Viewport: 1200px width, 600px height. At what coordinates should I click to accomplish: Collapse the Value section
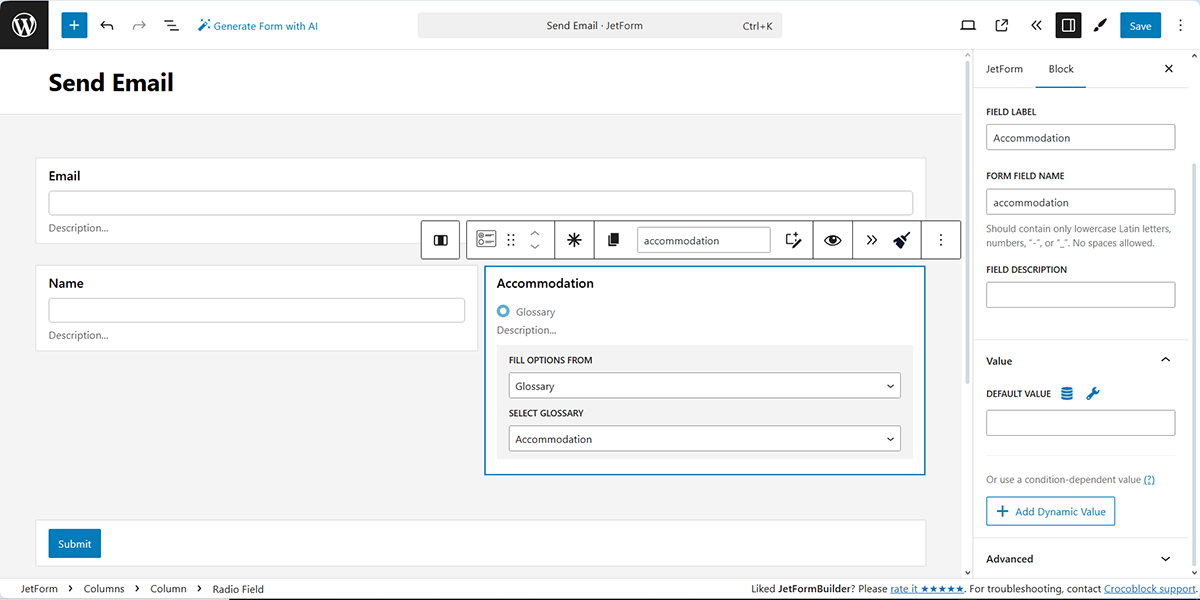coord(1080,361)
